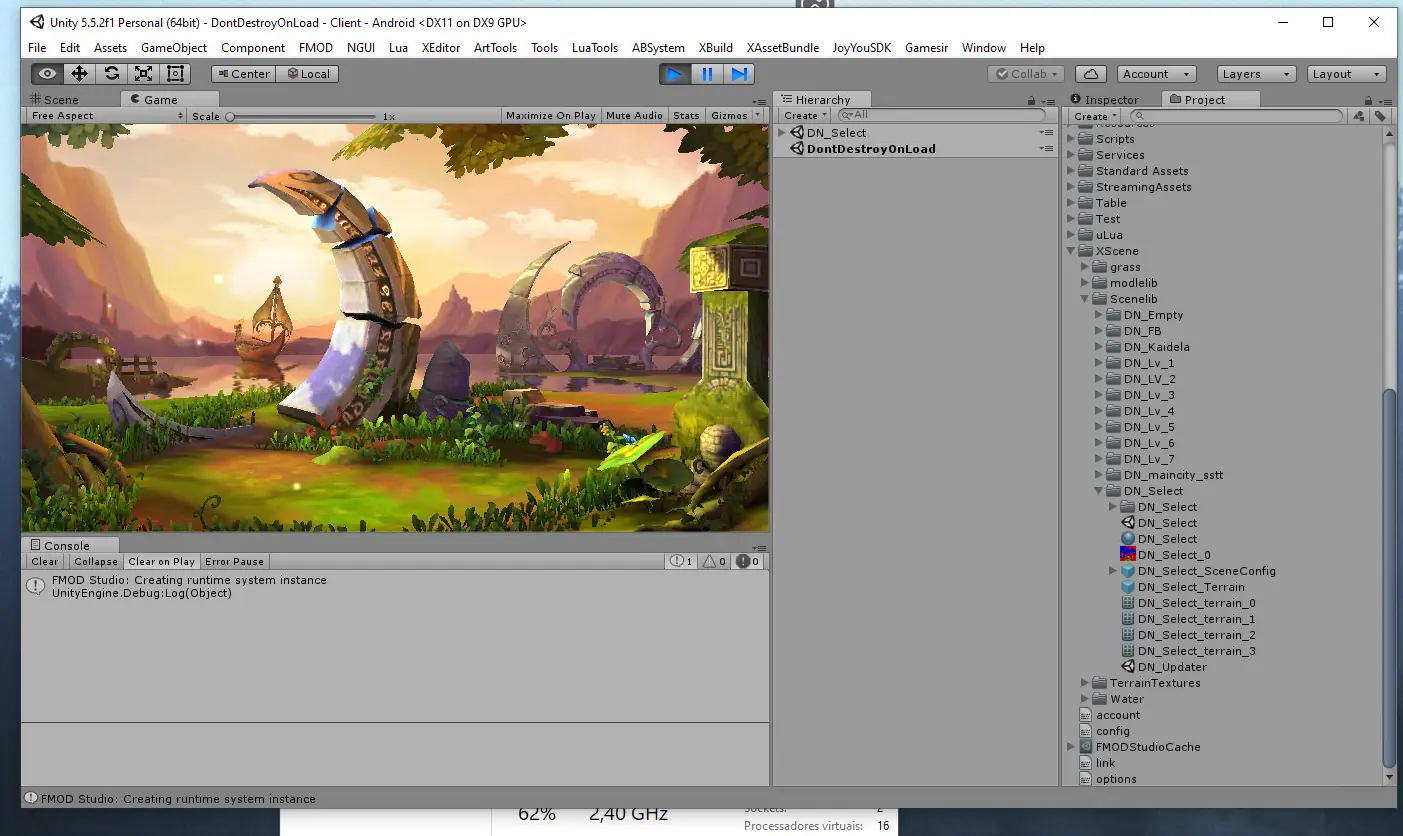
Task: Click the Play button
Action: click(x=675, y=74)
